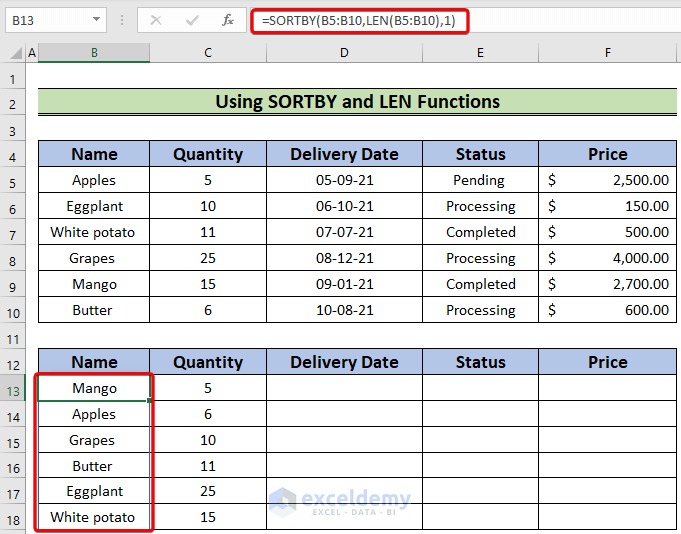Select the '08-12-21' date cell
Image resolution: width=681 pixels, height=534 pixels.
(344, 258)
